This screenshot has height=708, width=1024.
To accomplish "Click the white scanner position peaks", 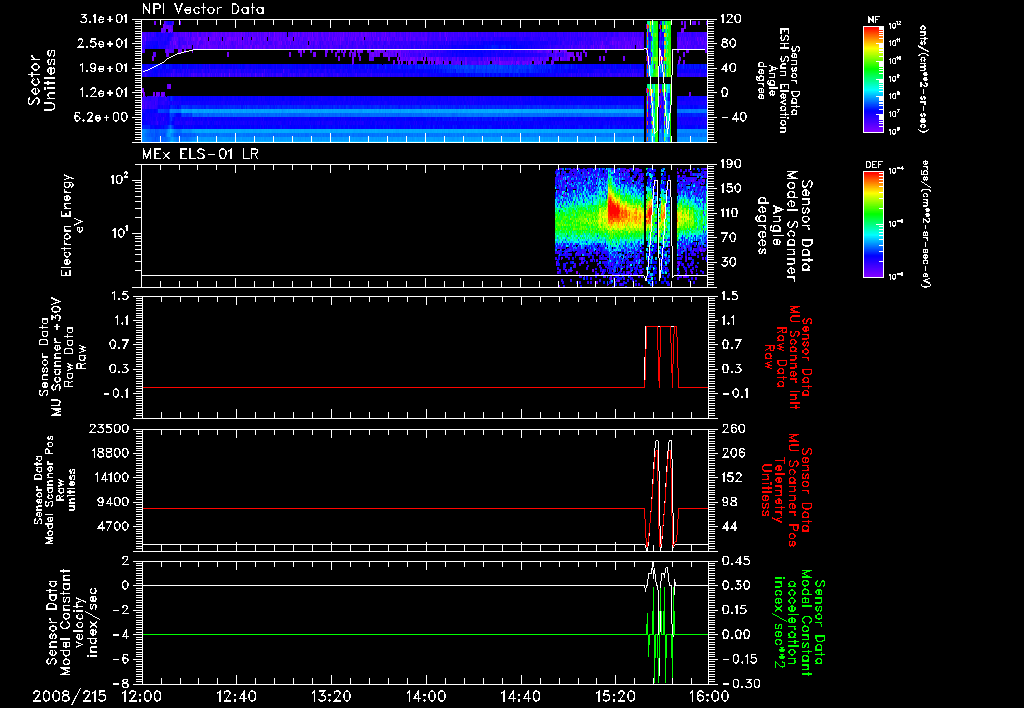I will [663, 493].
